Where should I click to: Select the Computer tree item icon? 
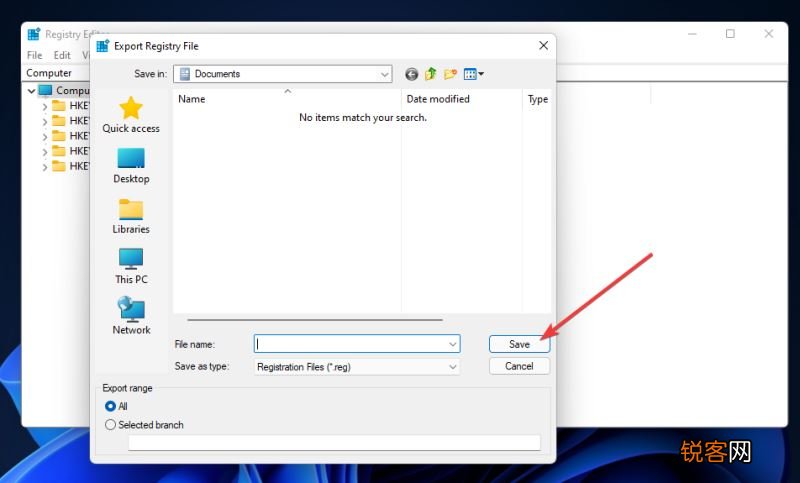pos(45,90)
